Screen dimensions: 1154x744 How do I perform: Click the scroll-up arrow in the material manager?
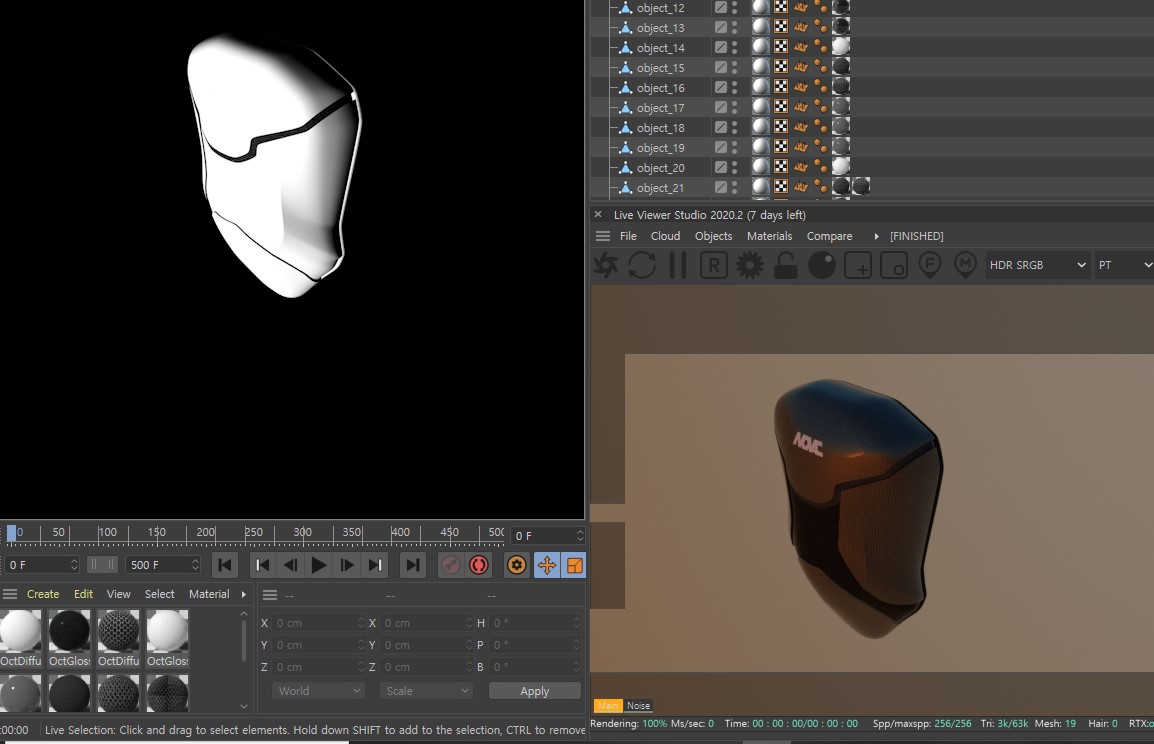pos(244,614)
